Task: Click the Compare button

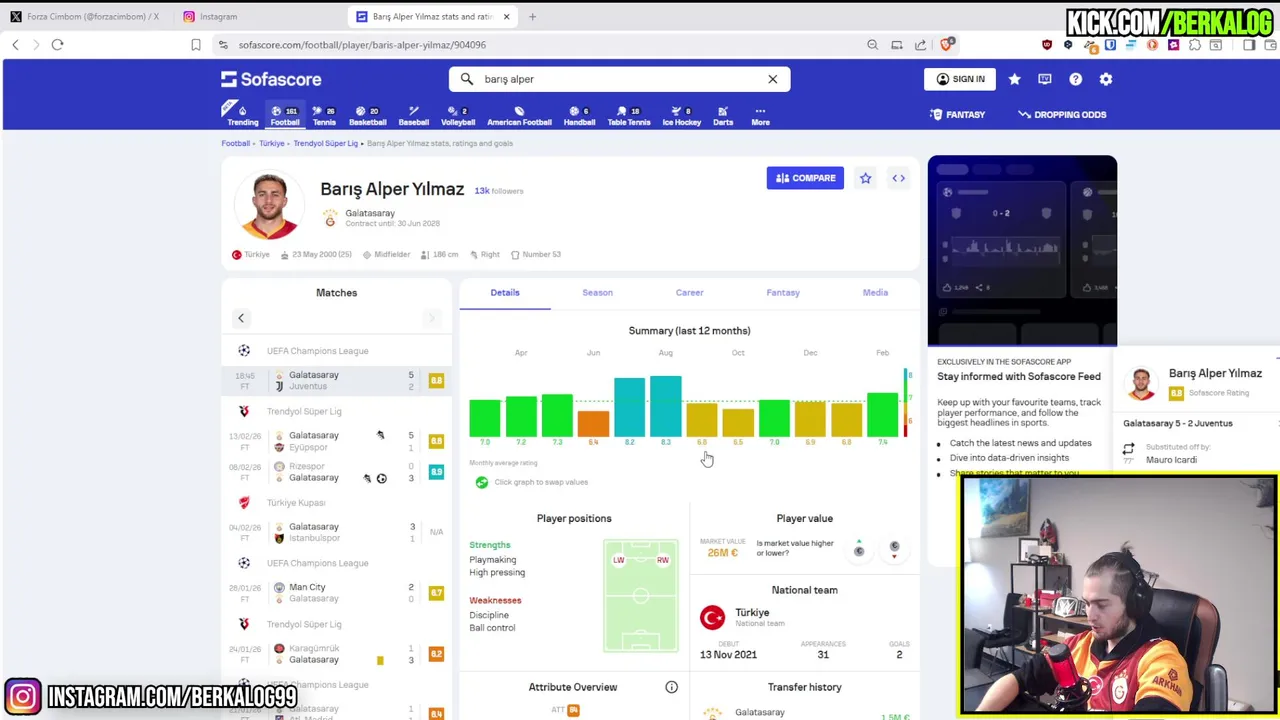Action: click(x=805, y=178)
